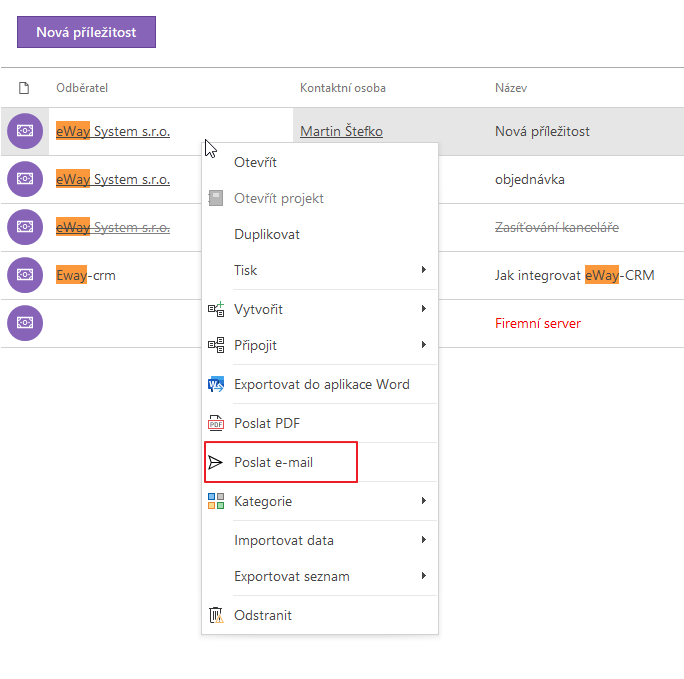The image size is (684, 679).
Task: Click the Otevřít projekt book icon
Action: (x=215, y=198)
